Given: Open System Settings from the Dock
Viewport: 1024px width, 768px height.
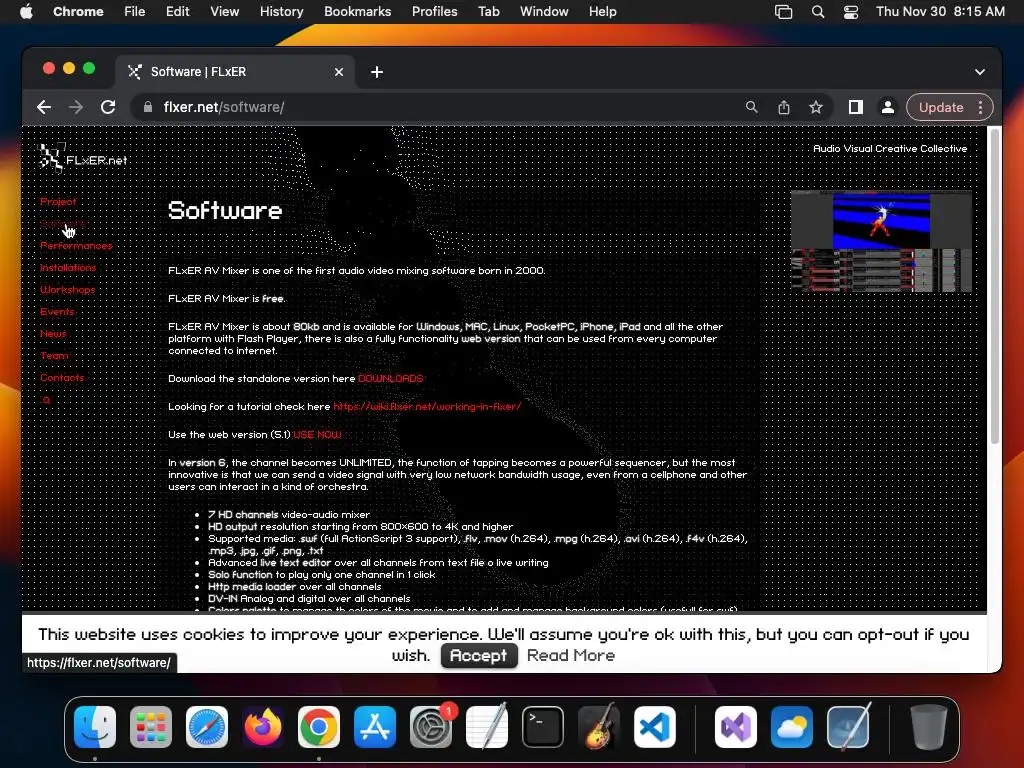Looking at the screenshot, I should tap(431, 726).
